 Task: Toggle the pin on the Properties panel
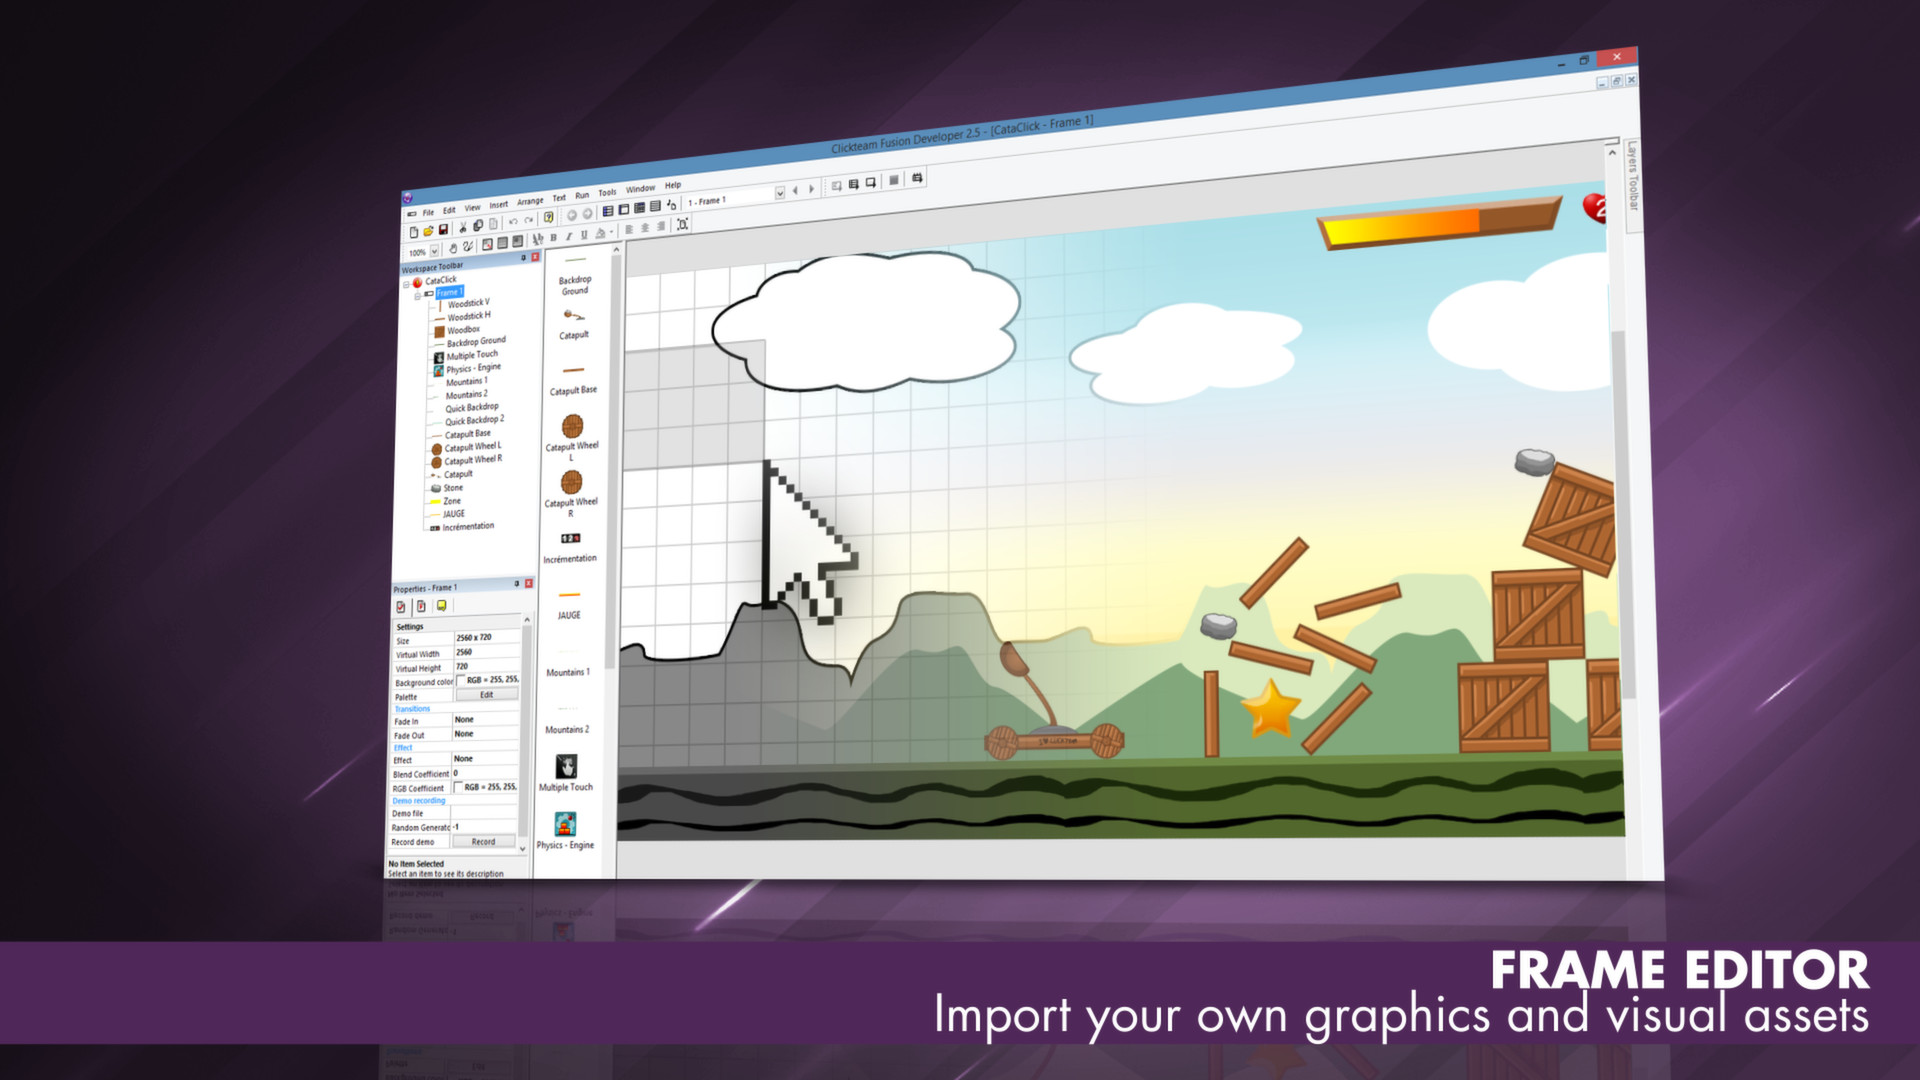(x=516, y=583)
